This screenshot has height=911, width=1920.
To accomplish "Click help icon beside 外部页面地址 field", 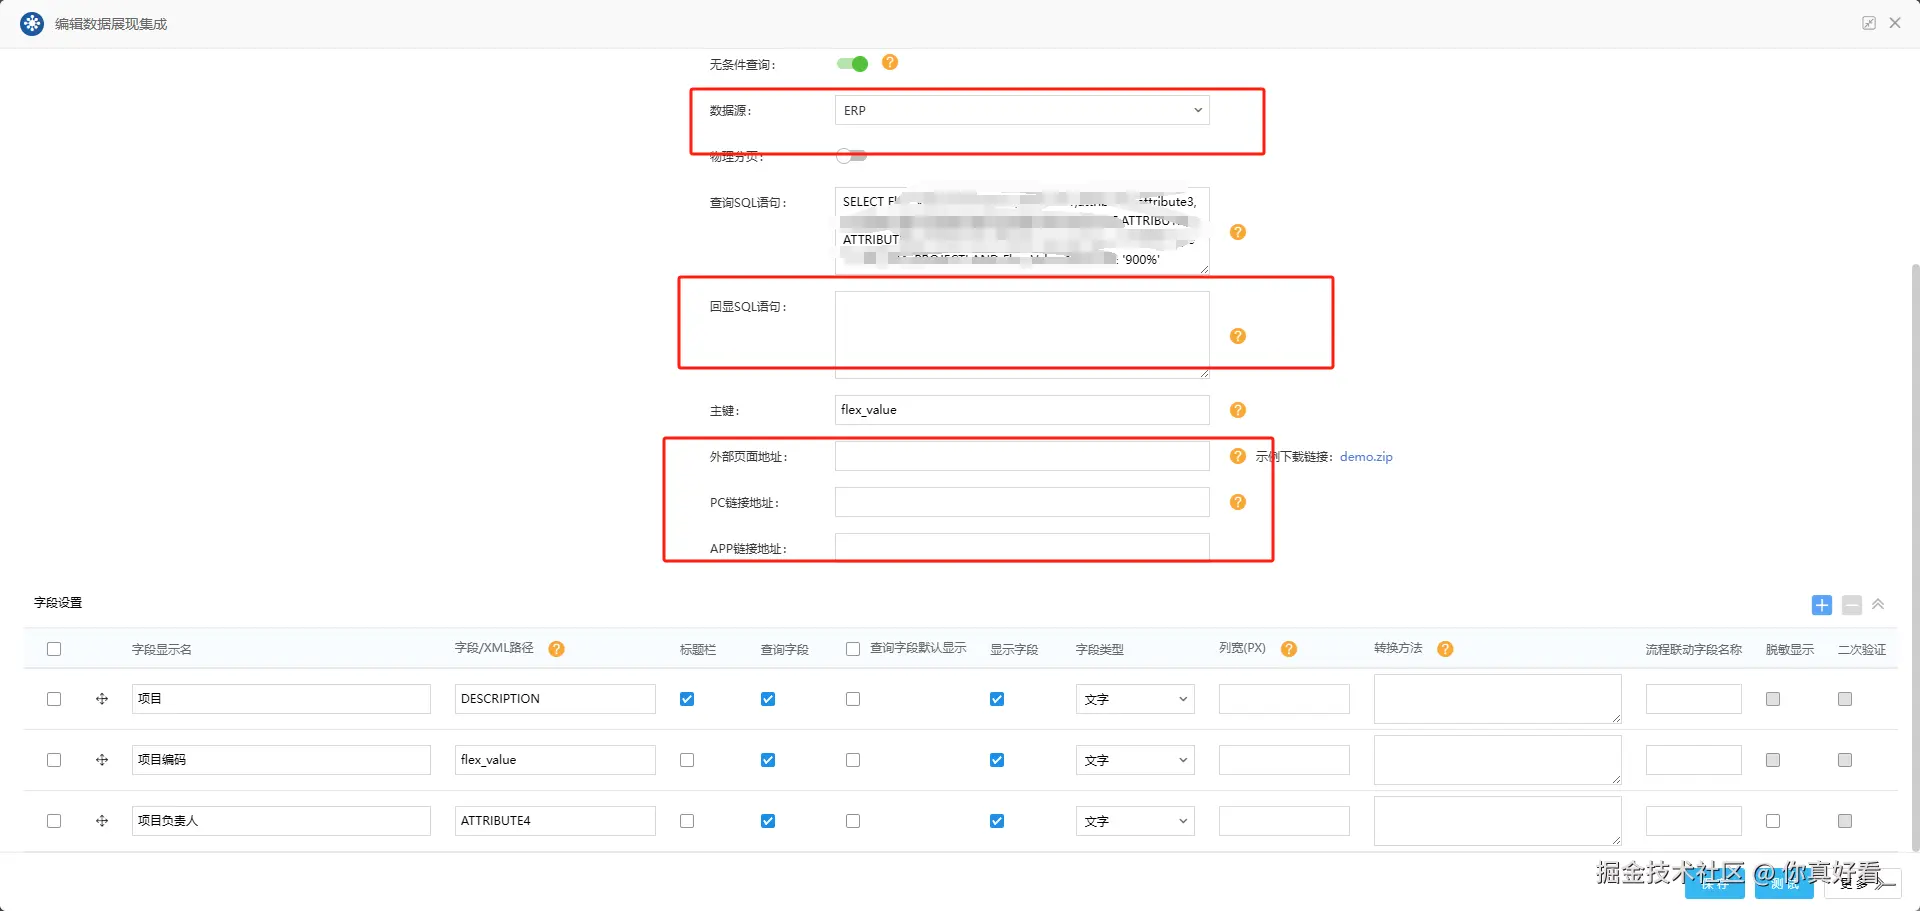I will [x=1238, y=456].
